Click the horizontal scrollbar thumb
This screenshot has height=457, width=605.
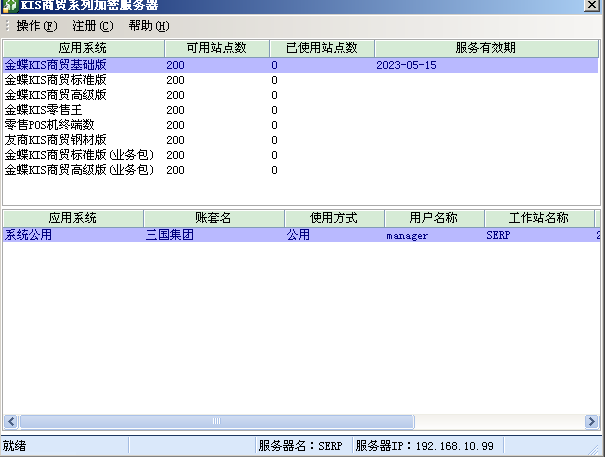click(x=217, y=421)
